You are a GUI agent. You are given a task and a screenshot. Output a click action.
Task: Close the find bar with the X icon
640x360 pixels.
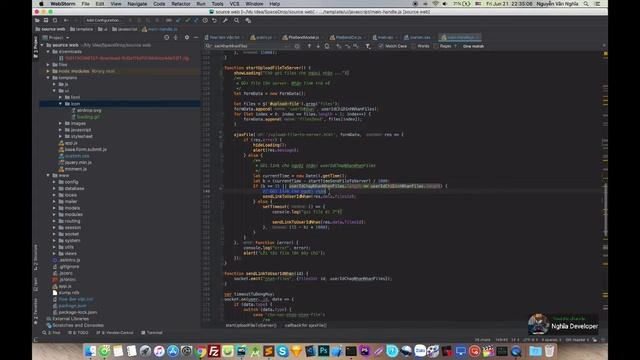(604, 46)
